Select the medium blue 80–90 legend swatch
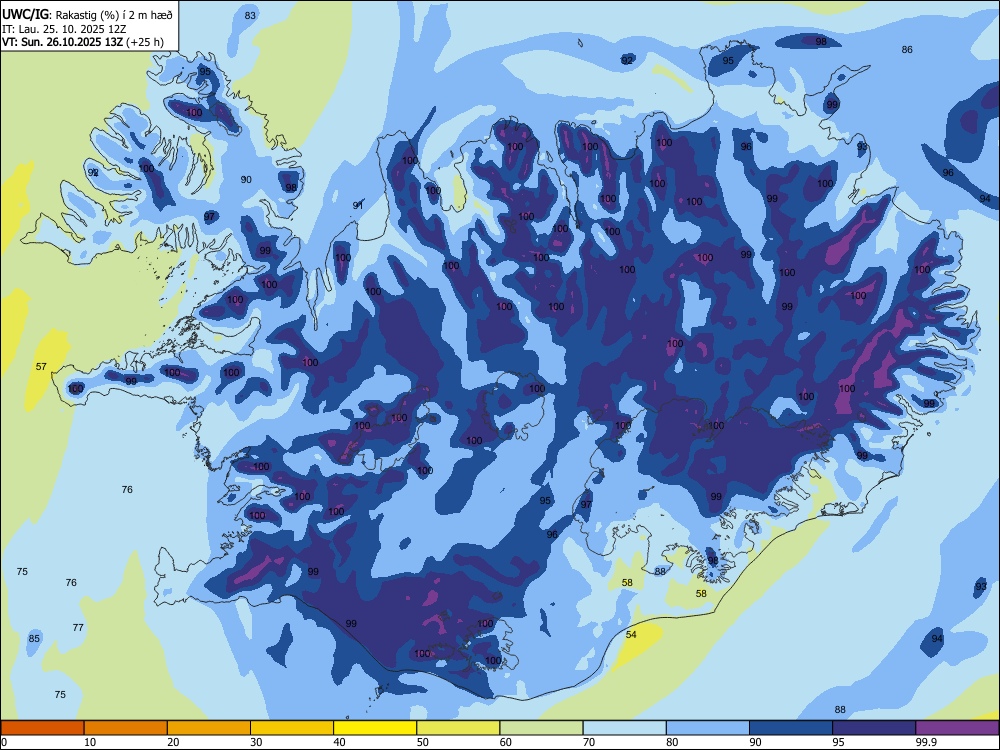 [708, 728]
